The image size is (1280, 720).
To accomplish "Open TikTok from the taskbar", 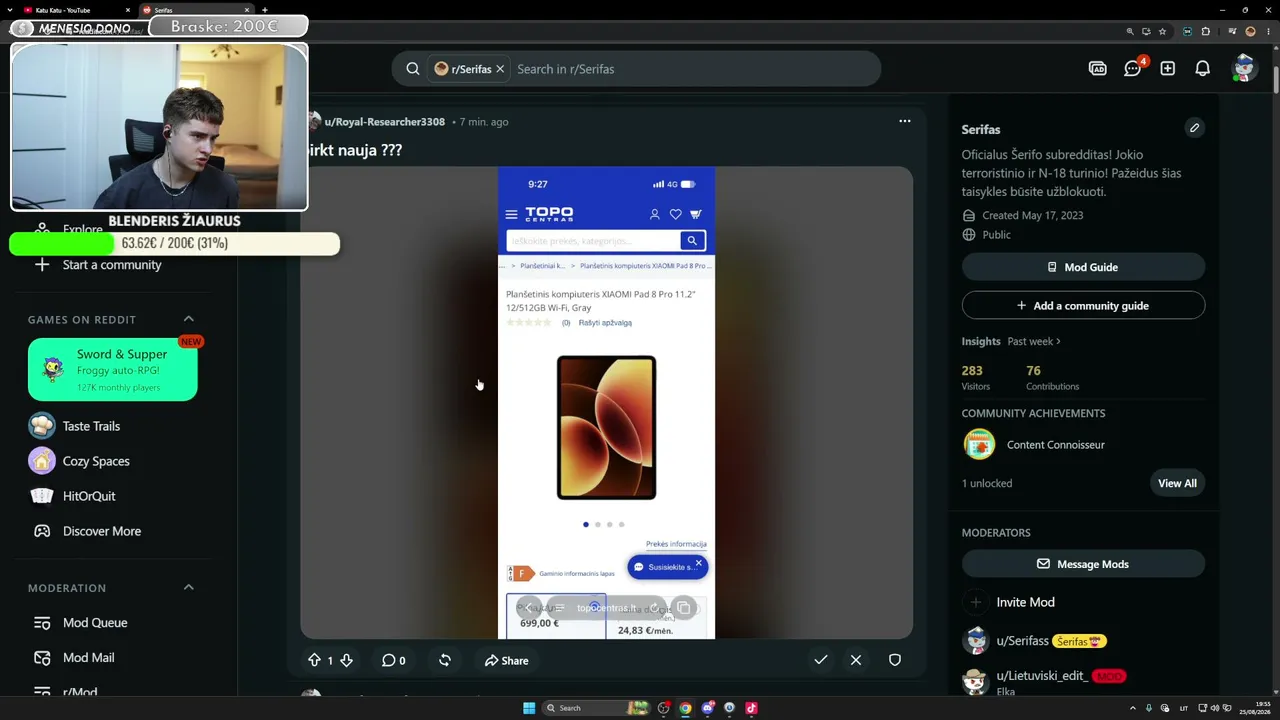I will tap(751, 708).
